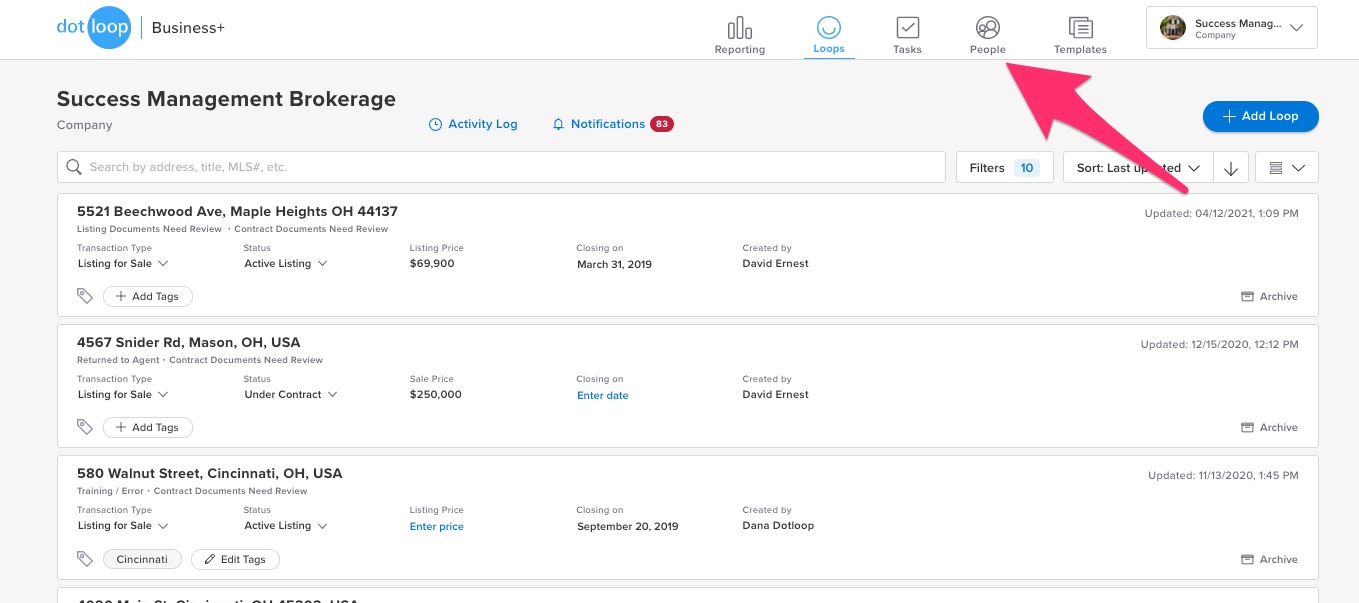The height and width of the screenshot is (603, 1359).
Task: Click the dotloop logo
Action: (x=93, y=28)
